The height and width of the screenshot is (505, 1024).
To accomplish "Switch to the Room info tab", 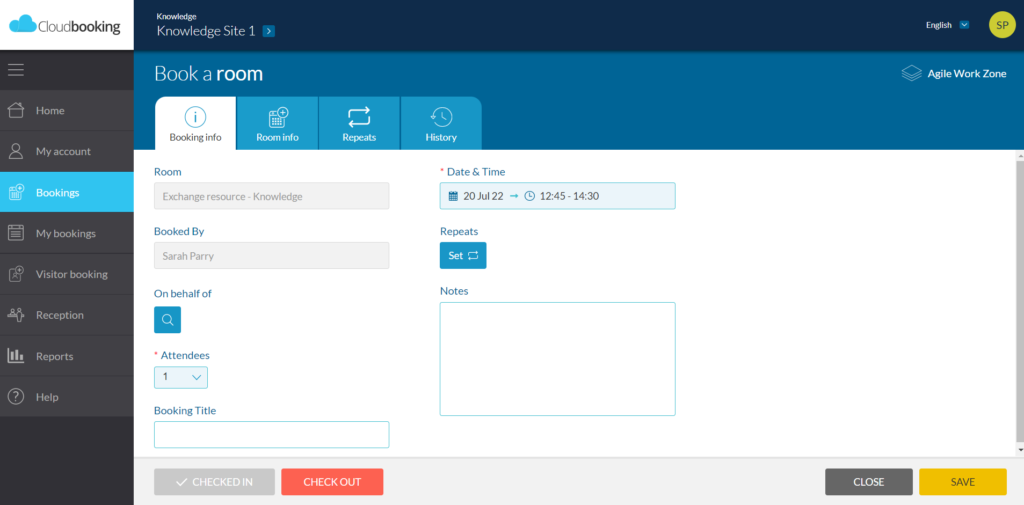I will tap(277, 124).
